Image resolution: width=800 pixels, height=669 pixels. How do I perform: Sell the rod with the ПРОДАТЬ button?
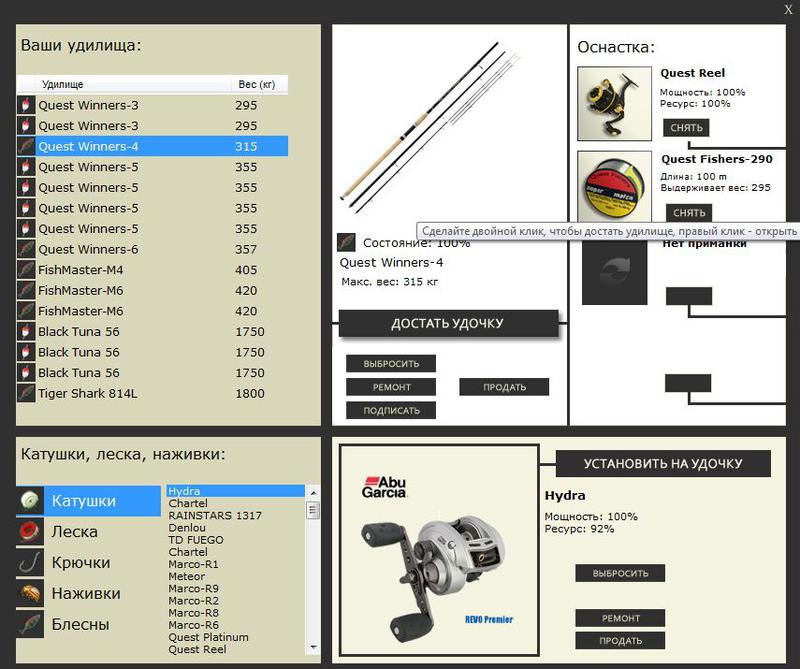coord(504,387)
